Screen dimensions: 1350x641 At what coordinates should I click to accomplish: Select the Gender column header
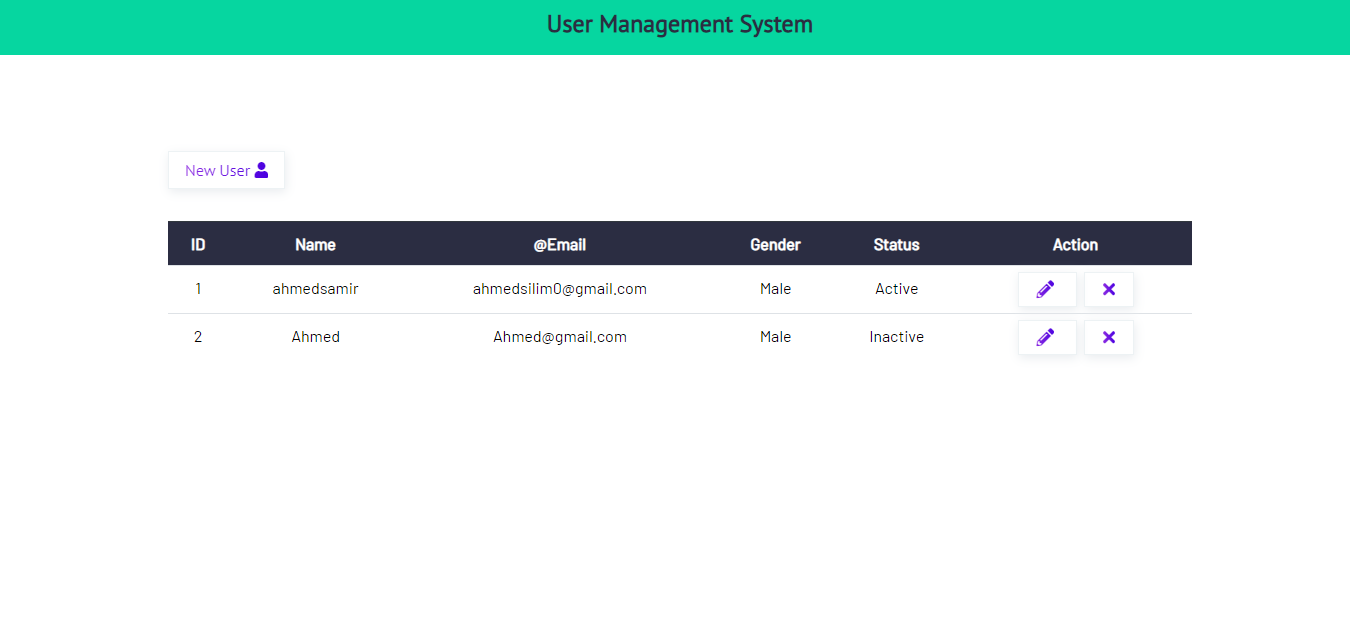[x=776, y=244]
